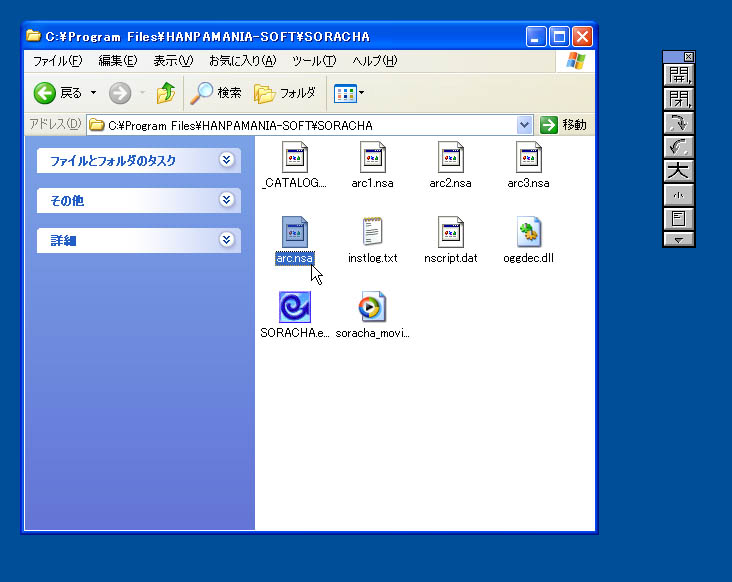Click the oggdec.dll filename label
Screen dimensions: 732x582
[528, 258]
